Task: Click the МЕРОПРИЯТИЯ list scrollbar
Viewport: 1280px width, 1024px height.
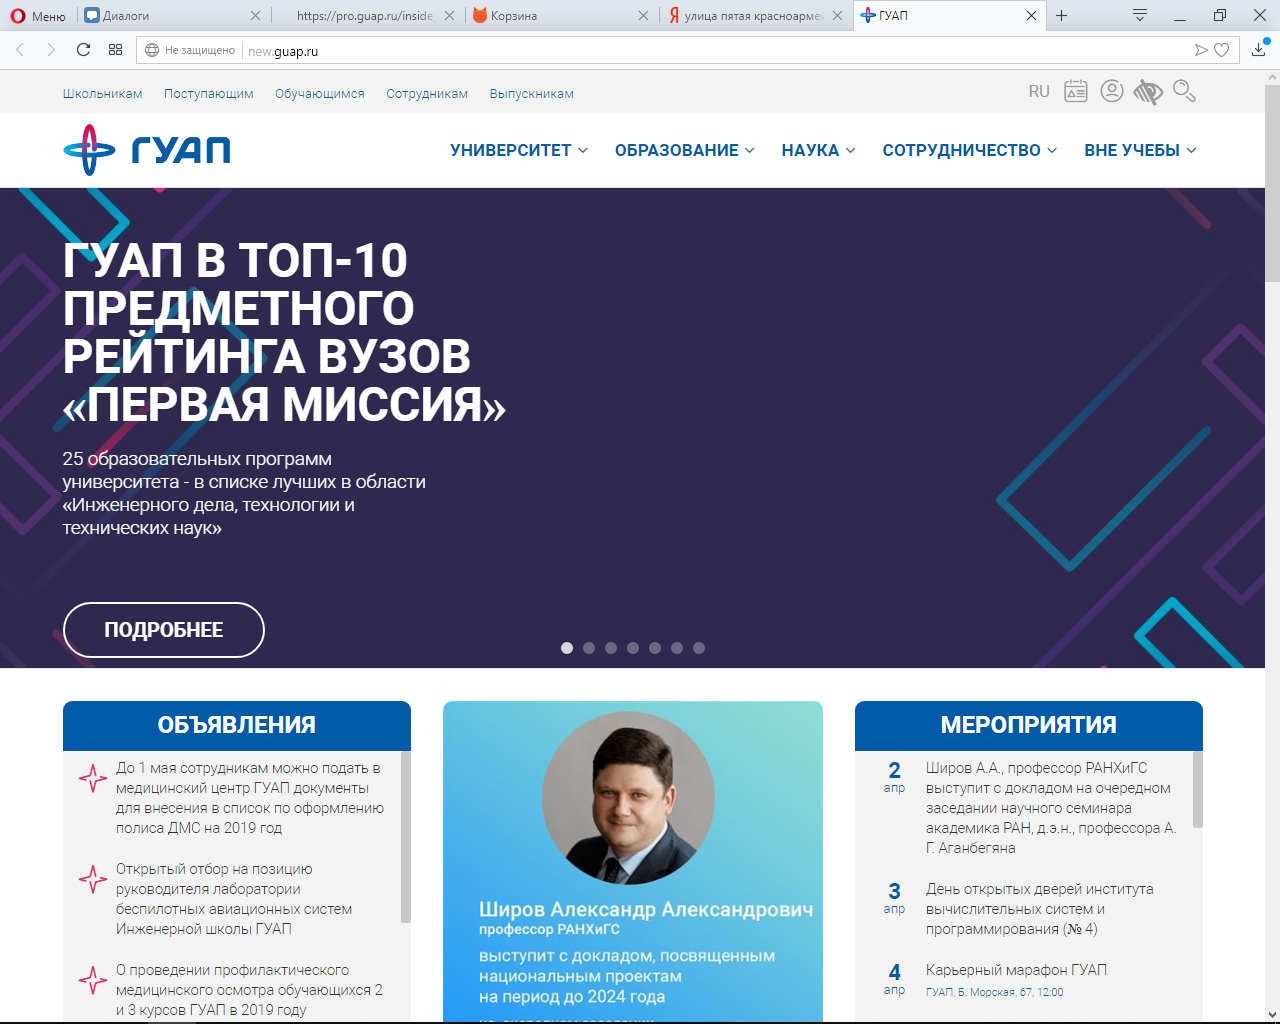Action: pos(1197,790)
